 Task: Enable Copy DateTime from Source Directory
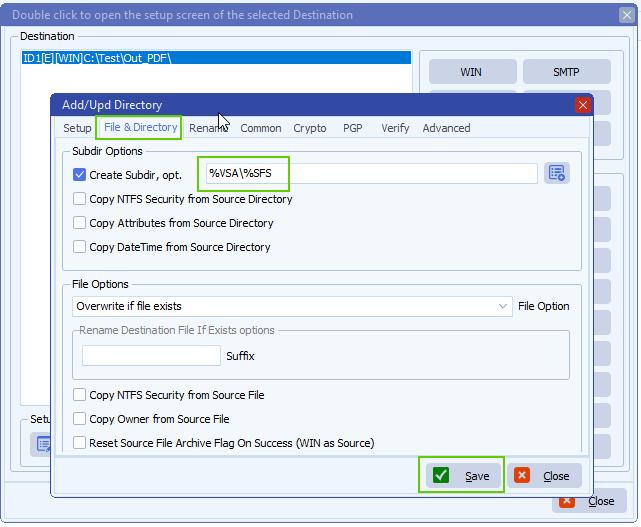click(x=80, y=247)
